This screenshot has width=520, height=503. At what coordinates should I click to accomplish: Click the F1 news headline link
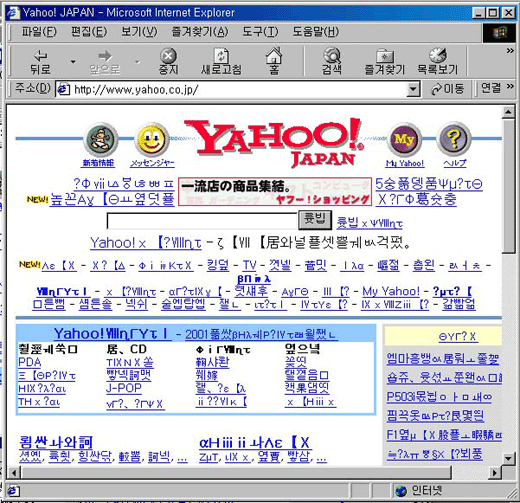pos(445,435)
